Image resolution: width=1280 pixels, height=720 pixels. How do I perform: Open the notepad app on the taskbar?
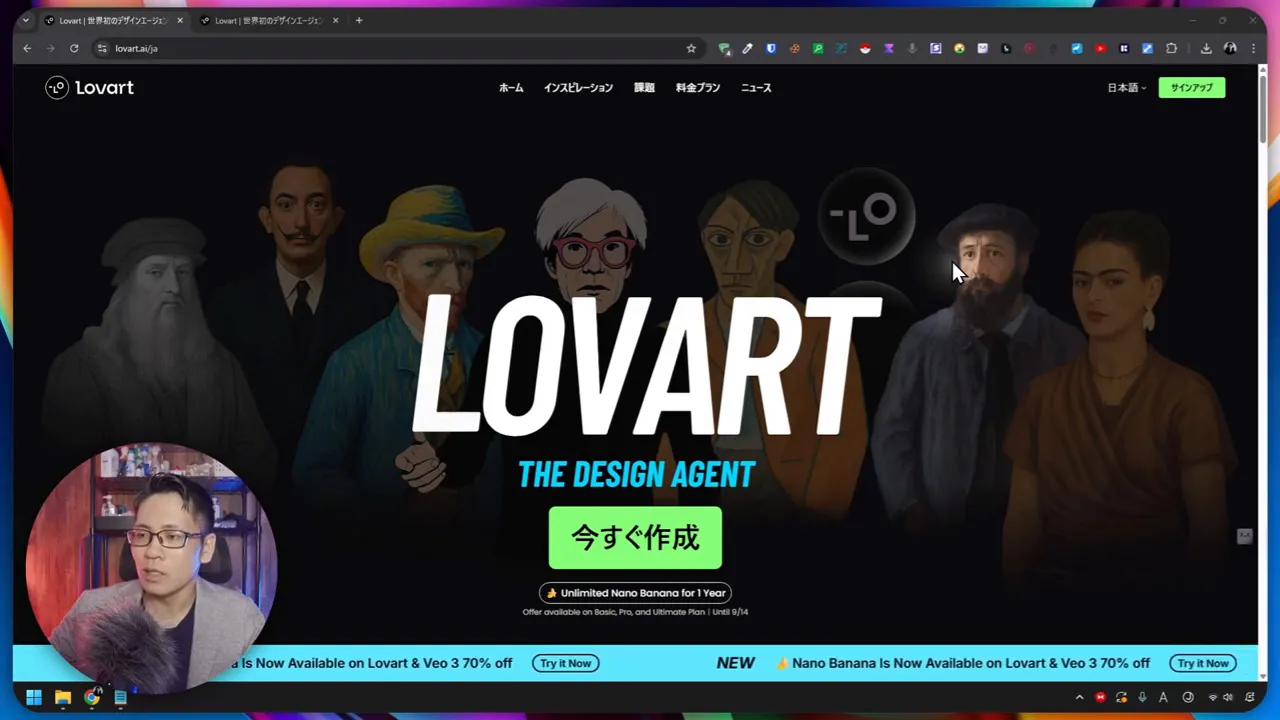pyautogui.click(x=120, y=697)
